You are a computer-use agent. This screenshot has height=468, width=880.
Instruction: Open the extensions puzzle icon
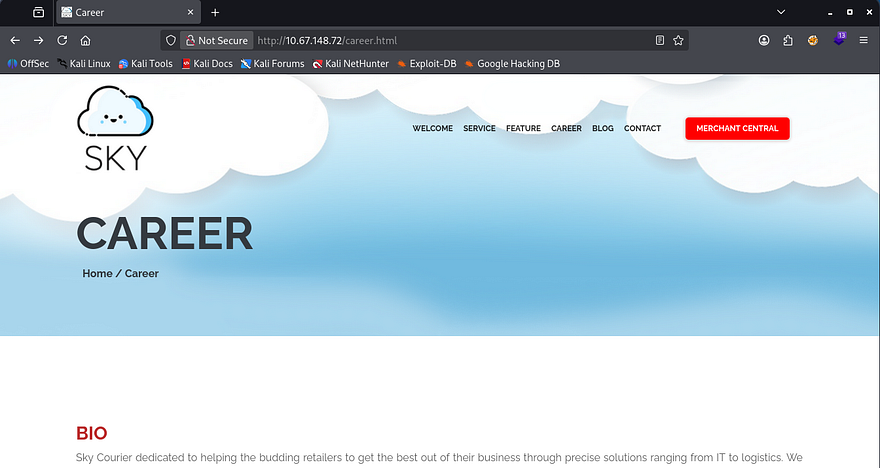(x=788, y=41)
